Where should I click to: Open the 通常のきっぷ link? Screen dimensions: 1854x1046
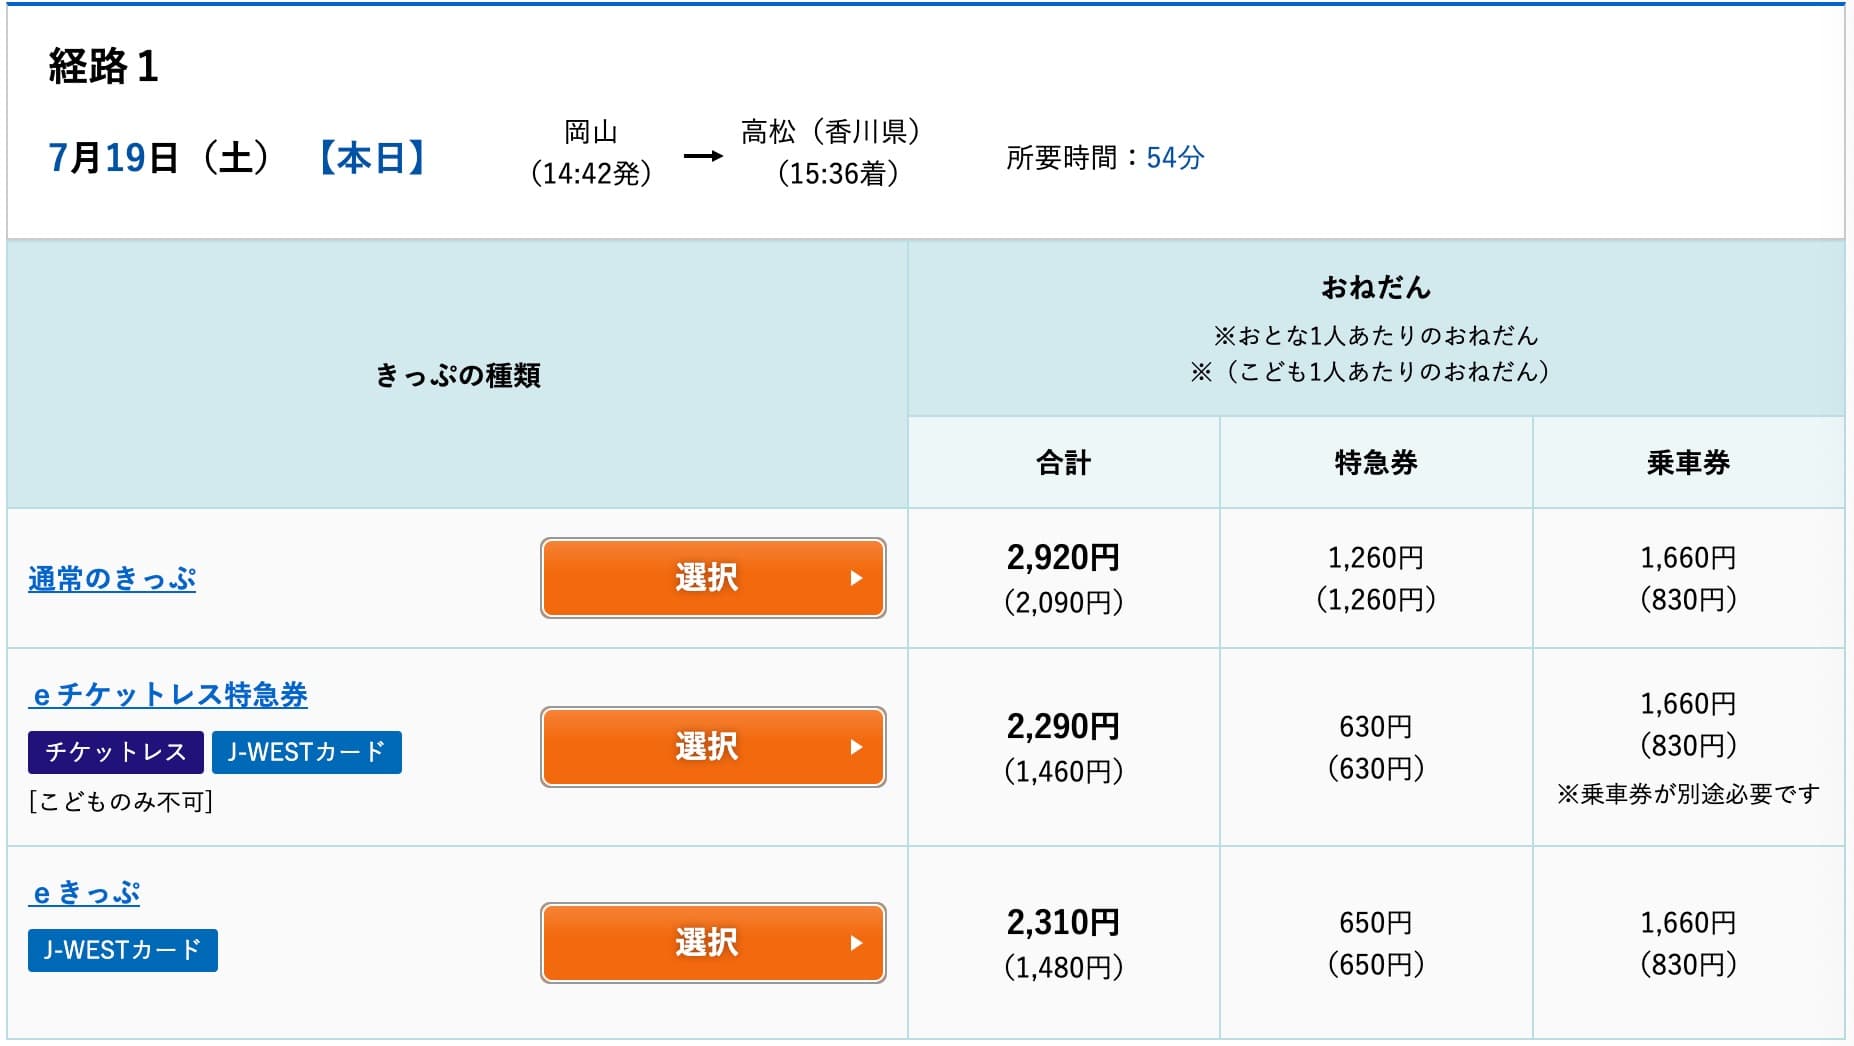point(112,579)
